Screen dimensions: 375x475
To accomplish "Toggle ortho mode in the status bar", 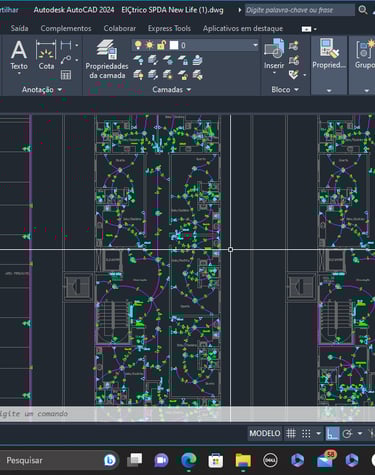I will [332, 433].
